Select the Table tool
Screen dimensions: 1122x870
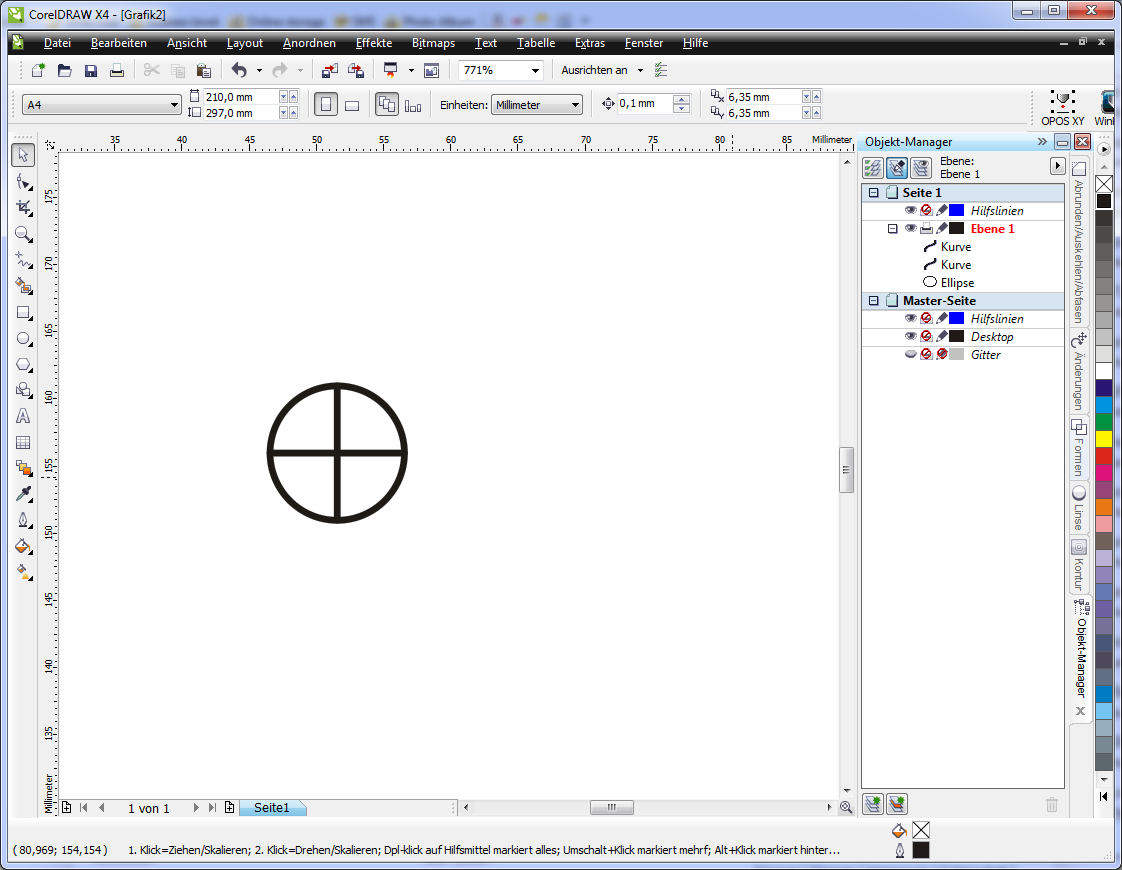point(23,442)
